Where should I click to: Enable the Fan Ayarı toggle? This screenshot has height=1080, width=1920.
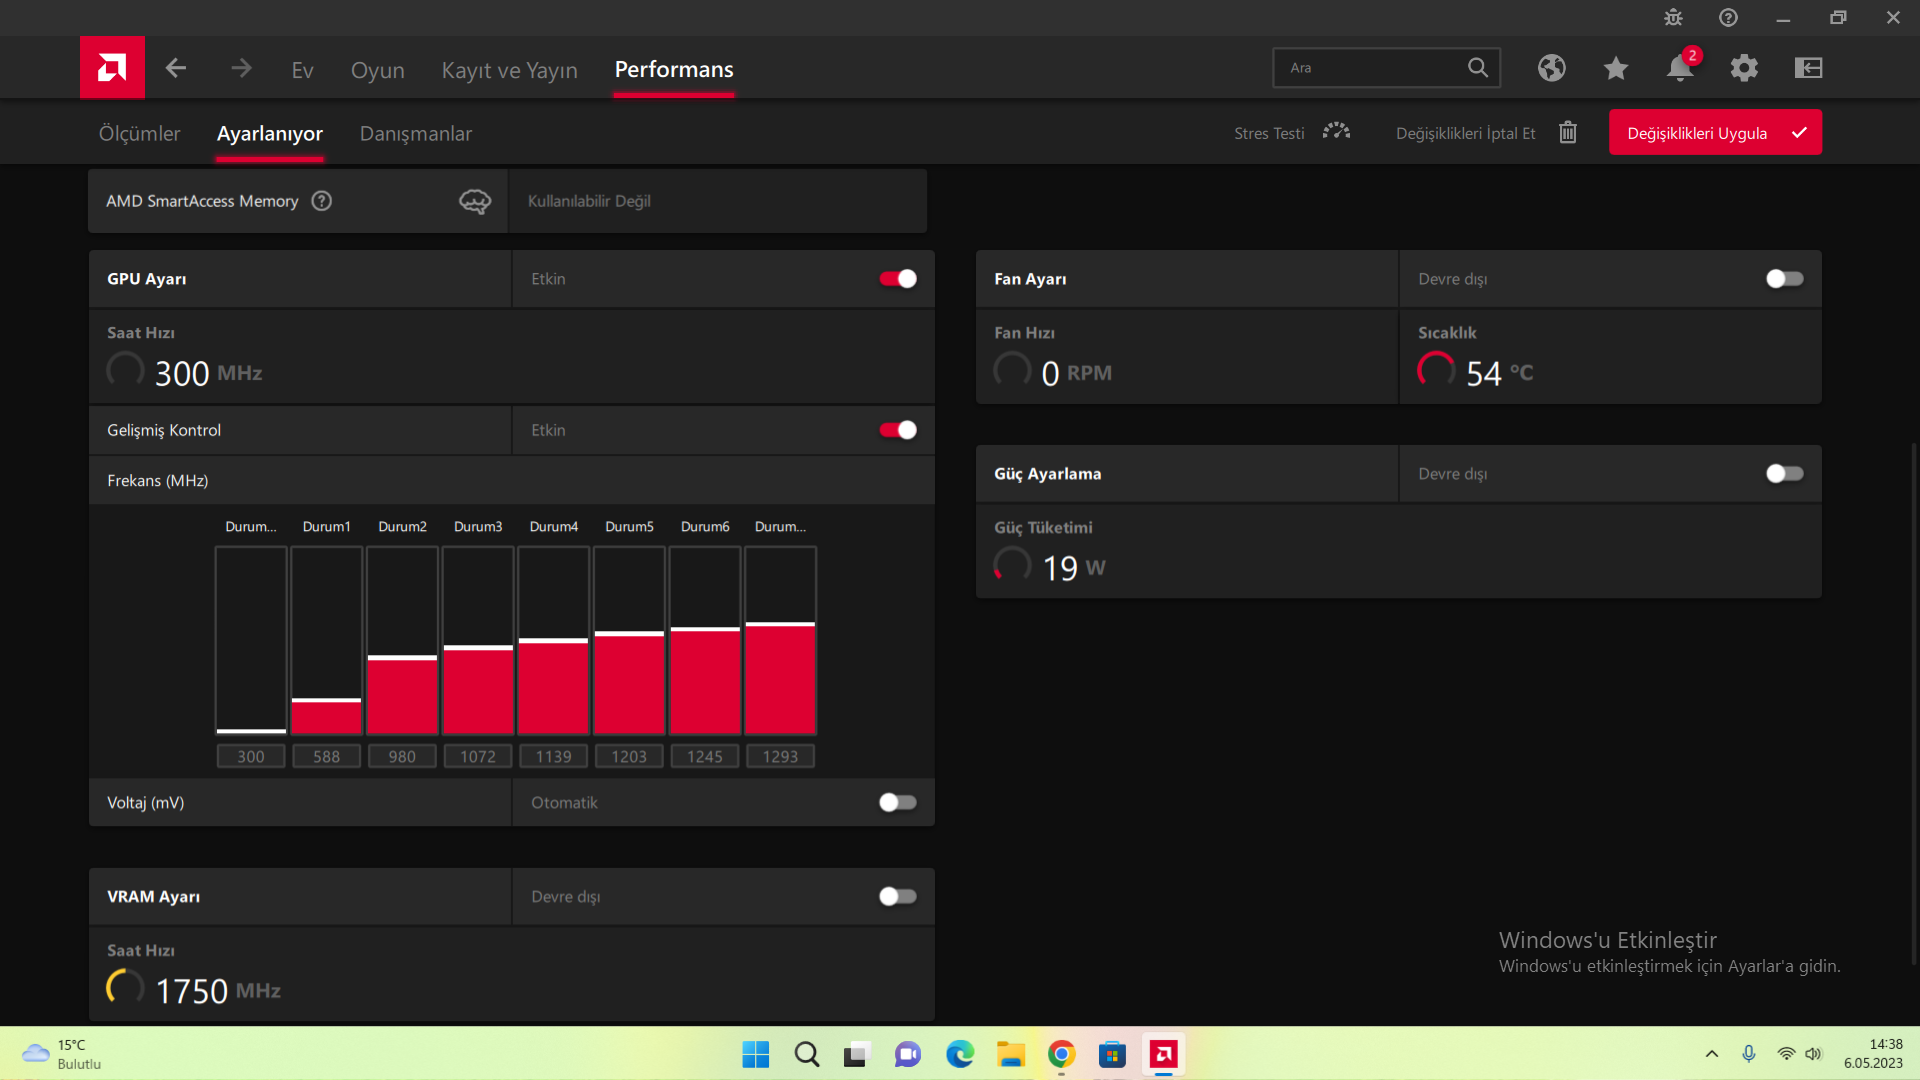pyautogui.click(x=1785, y=279)
